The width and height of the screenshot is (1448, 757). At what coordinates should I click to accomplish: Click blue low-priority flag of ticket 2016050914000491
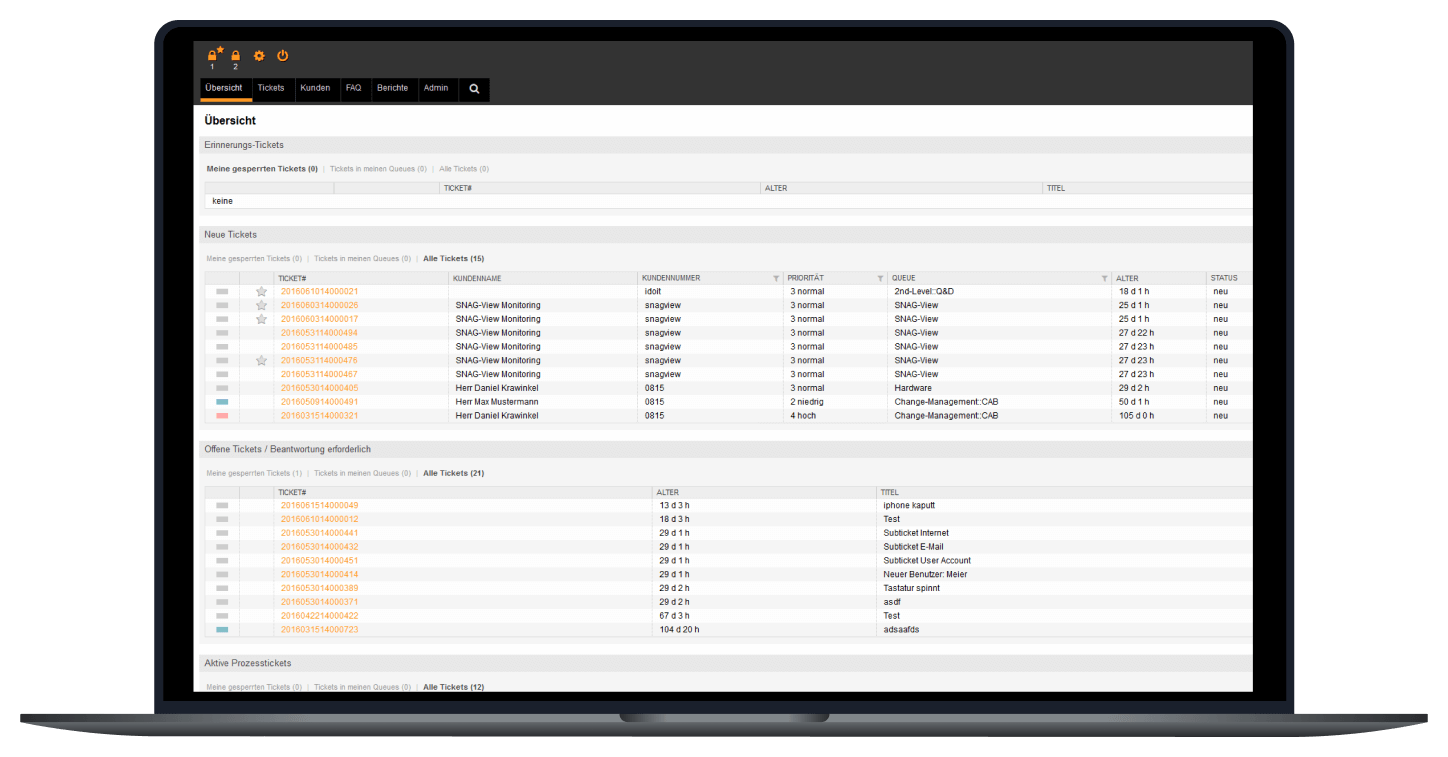[222, 402]
